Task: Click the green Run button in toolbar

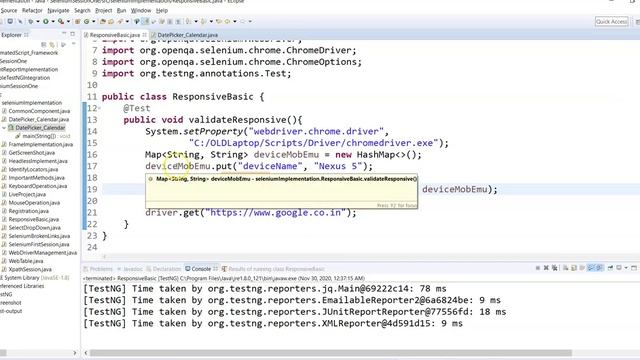Action: 46,21
